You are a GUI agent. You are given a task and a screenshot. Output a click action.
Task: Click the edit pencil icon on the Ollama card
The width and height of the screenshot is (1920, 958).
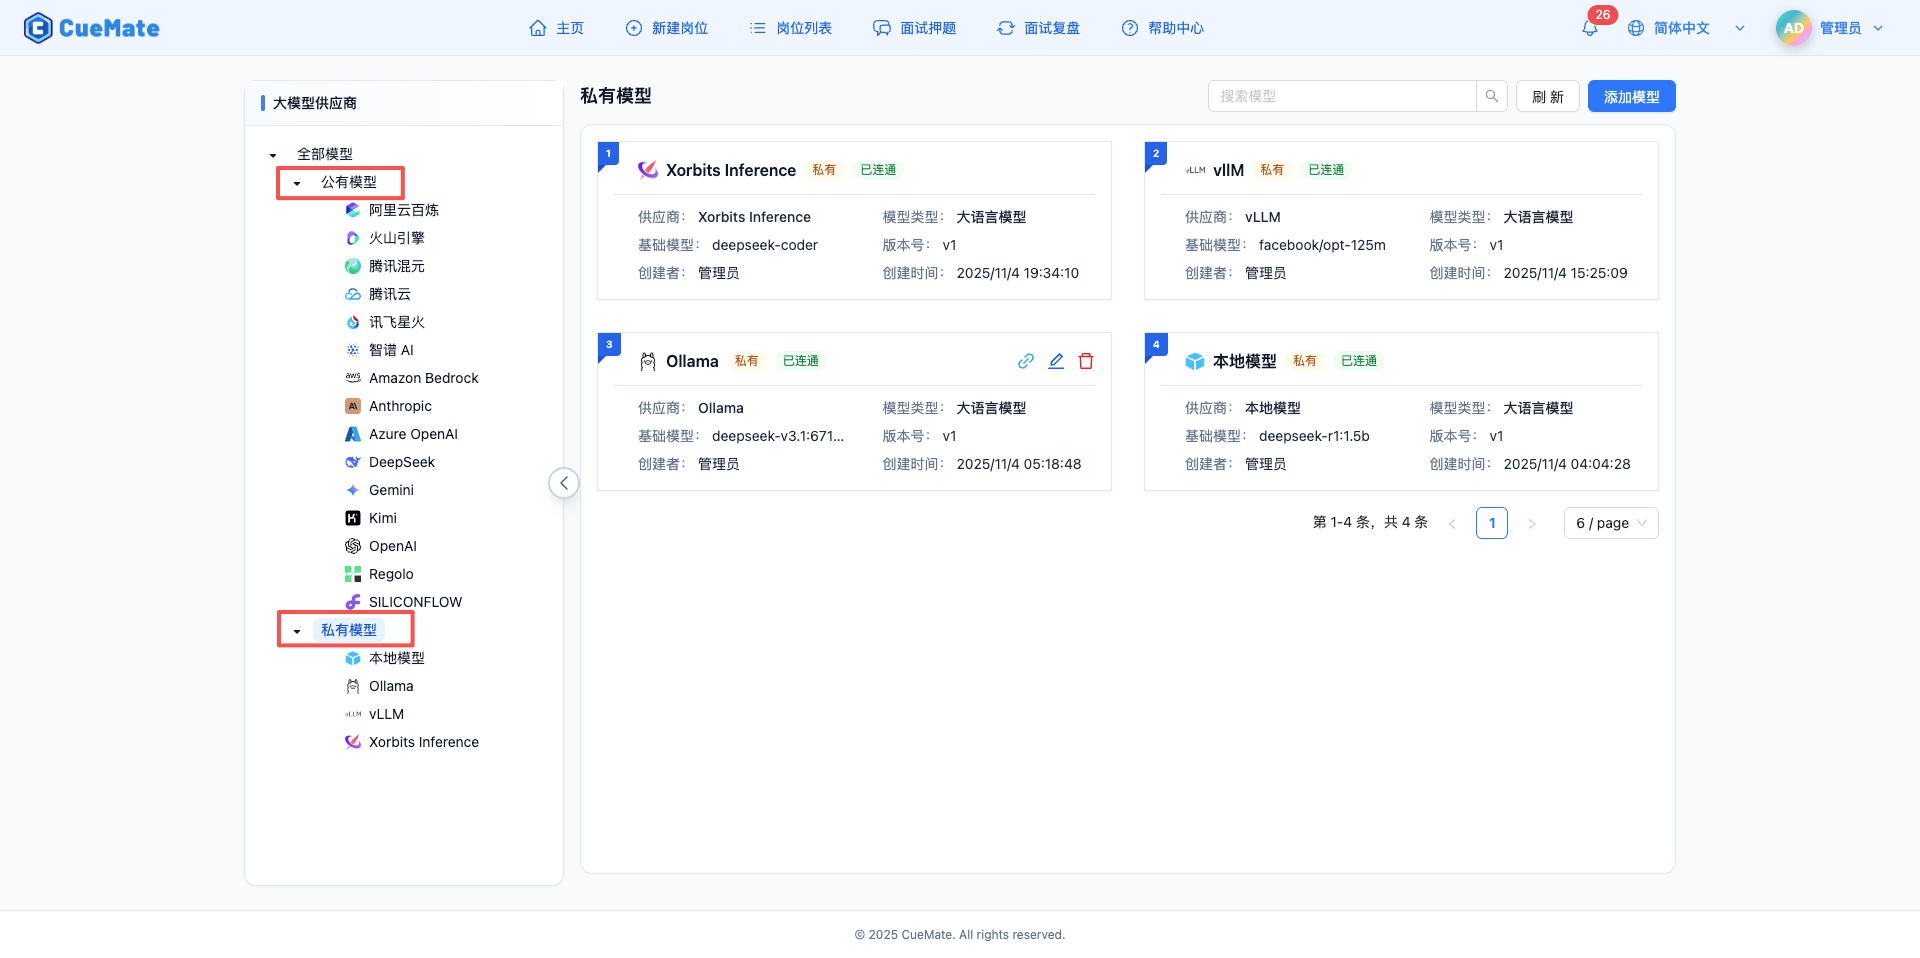pos(1056,361)
